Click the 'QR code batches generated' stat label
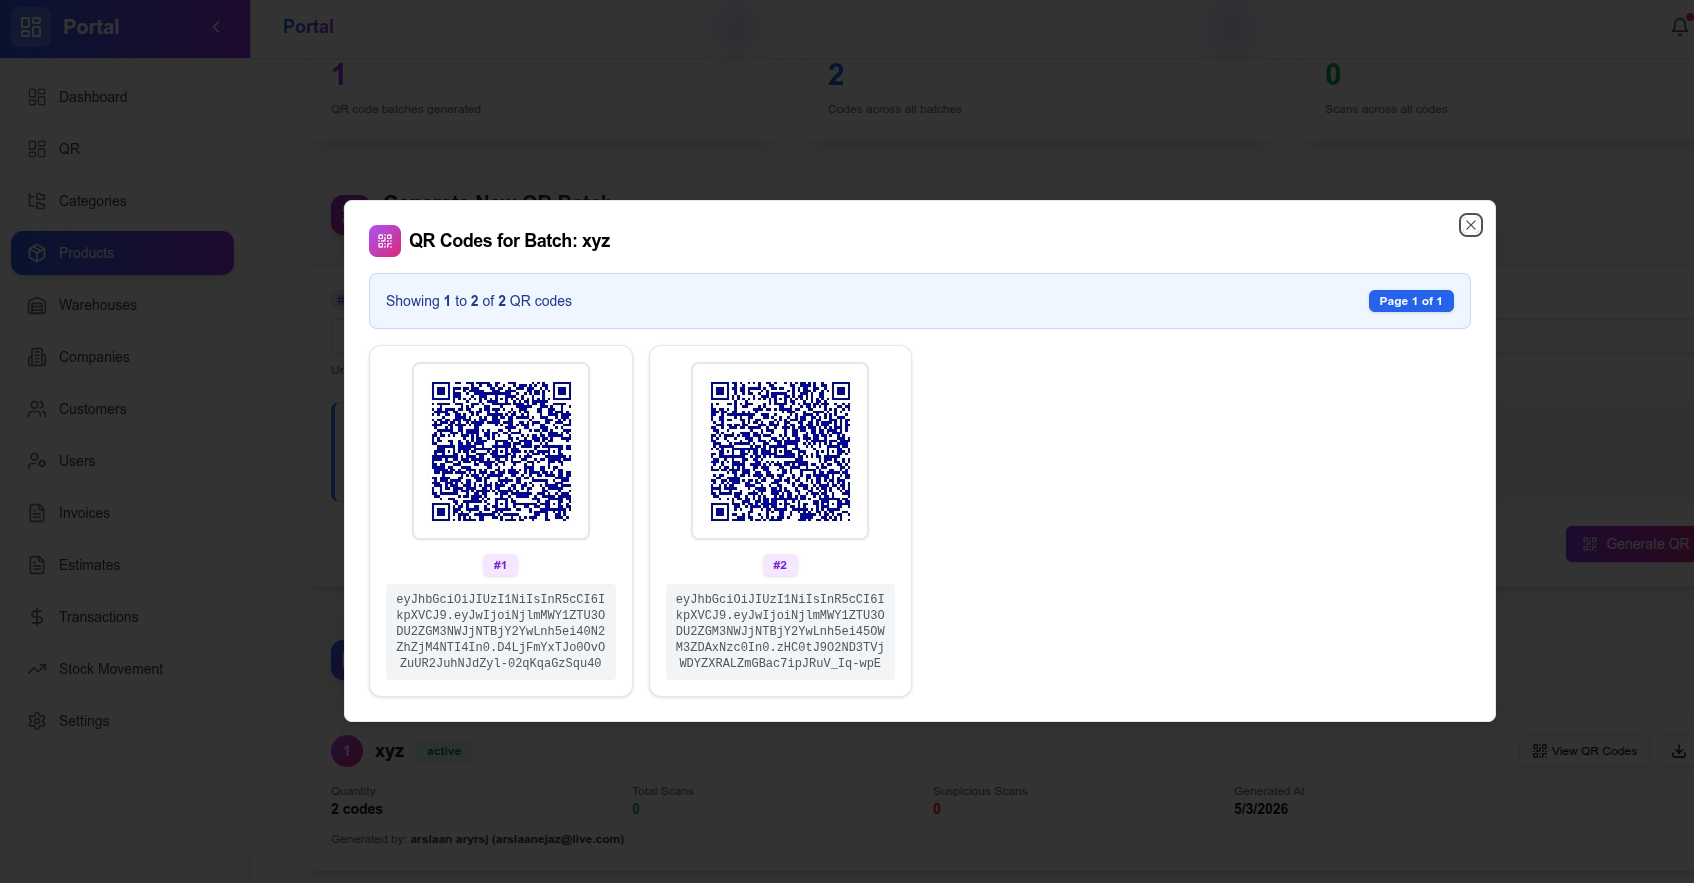Image resolution: width=1694 pixels, height=883 pixels. pos(406,109)
